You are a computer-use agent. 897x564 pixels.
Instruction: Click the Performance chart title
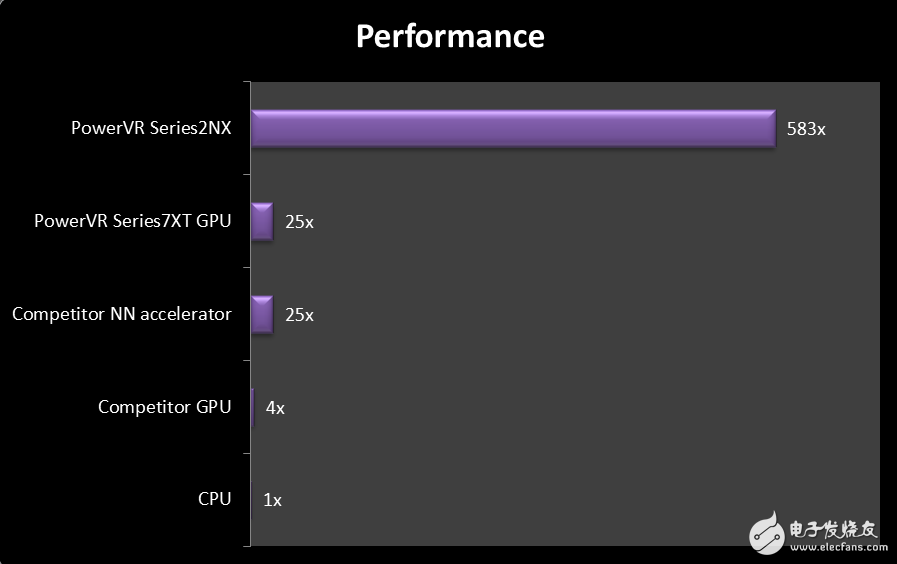(x=450, y=37)
